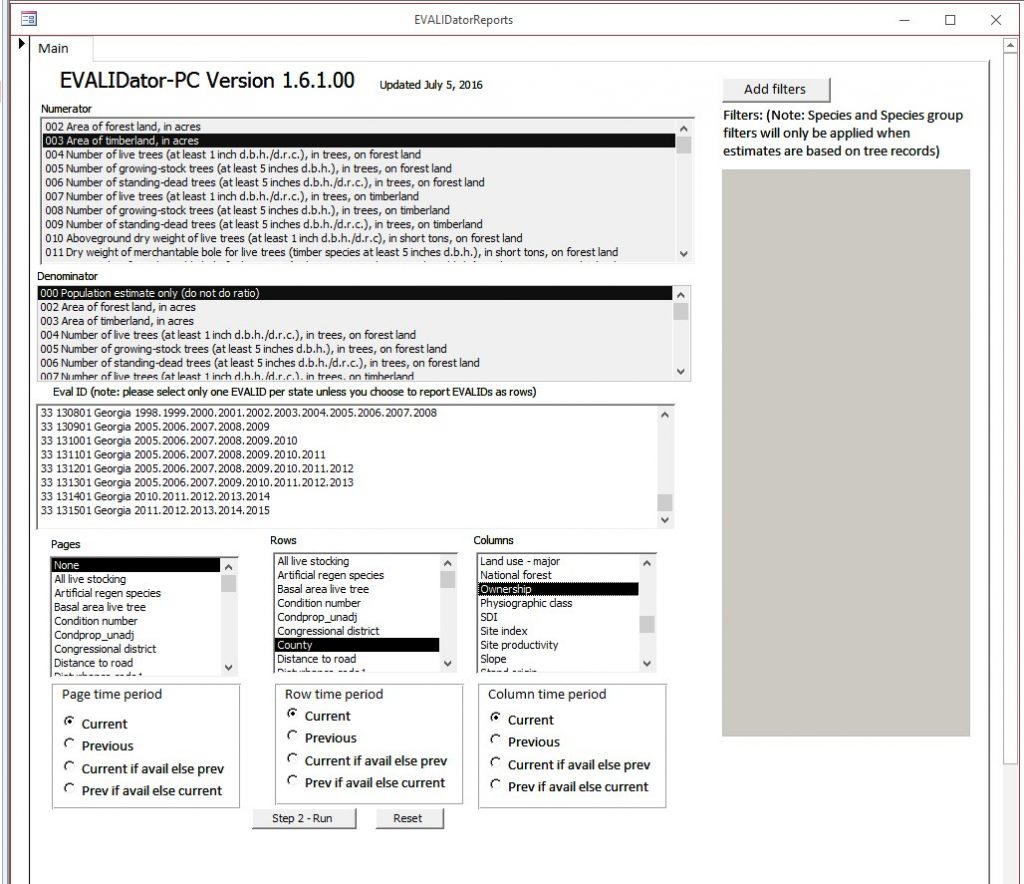The height and width of the screenshot is (884, 1024).
Task: Select Eval ID 130801 Georgia 1998-2008
Action: [347, 413]
